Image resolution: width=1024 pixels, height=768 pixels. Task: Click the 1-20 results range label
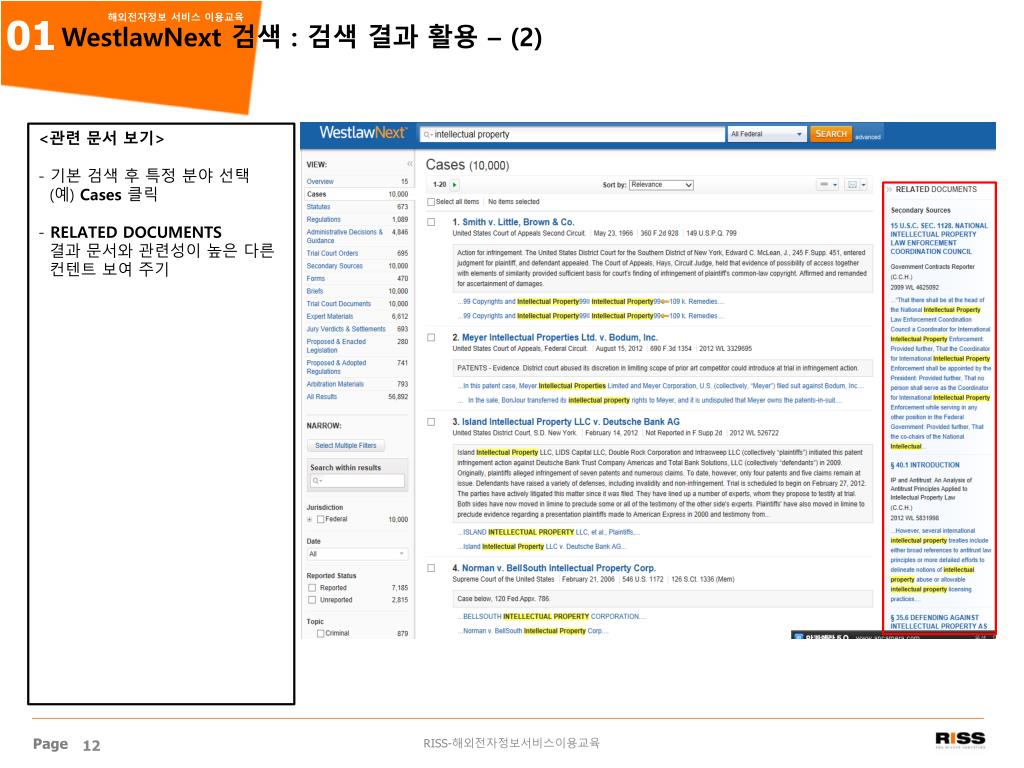point(440,185)
